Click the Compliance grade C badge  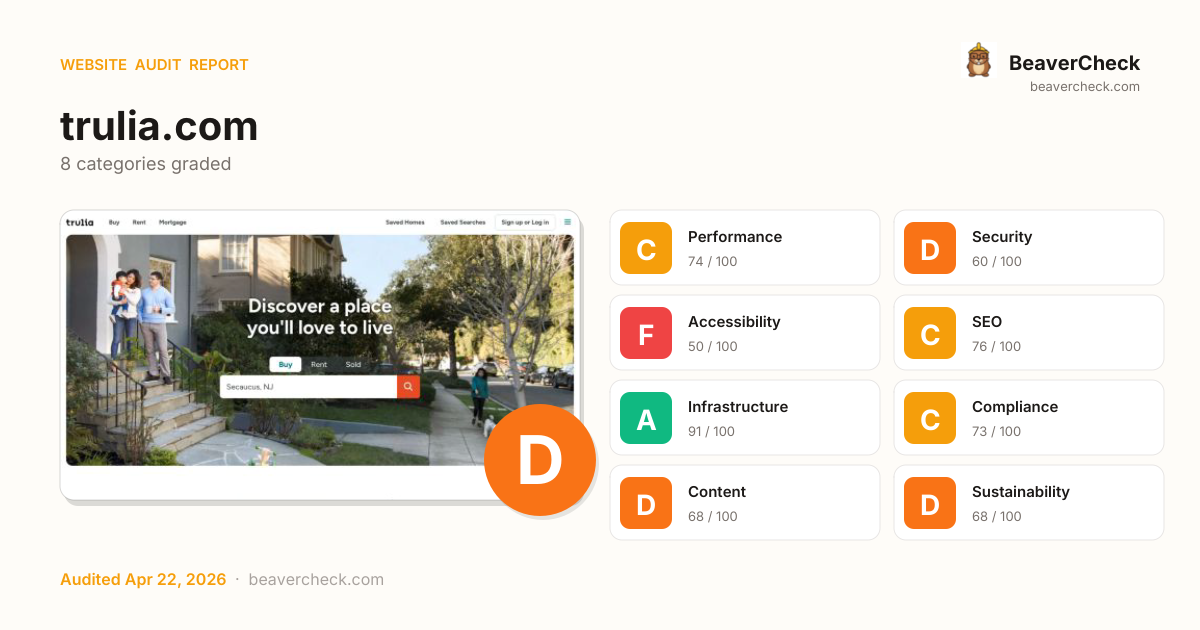point(930,418)
